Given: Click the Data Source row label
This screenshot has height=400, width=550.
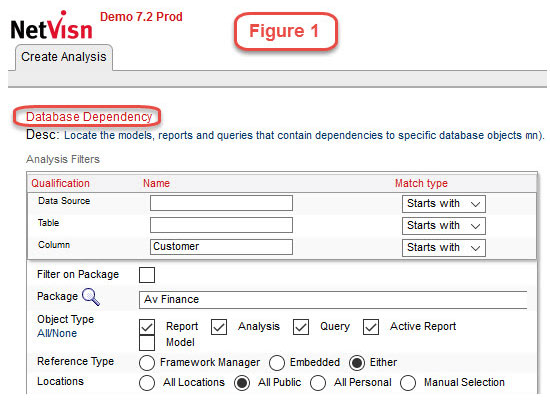Looking at the screenshot, I should coord(64,201).
